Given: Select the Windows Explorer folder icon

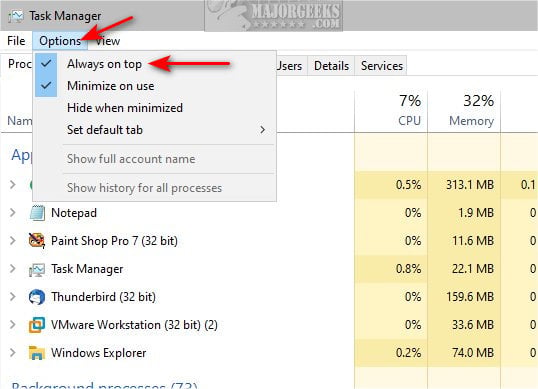Looking at the screenshot, I should coord(37,353).
